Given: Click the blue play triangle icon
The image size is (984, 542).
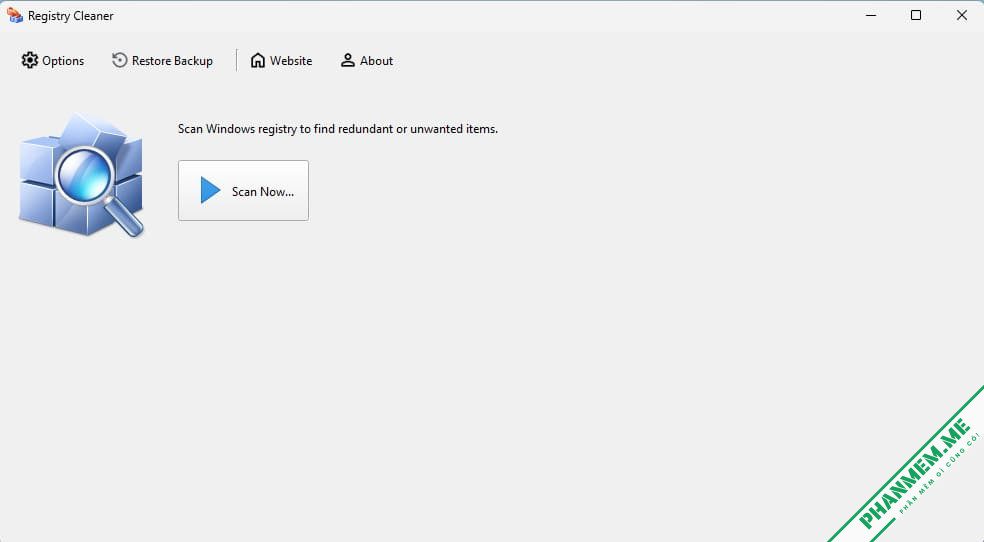Looking at the screenshot, I should point(210,190).
